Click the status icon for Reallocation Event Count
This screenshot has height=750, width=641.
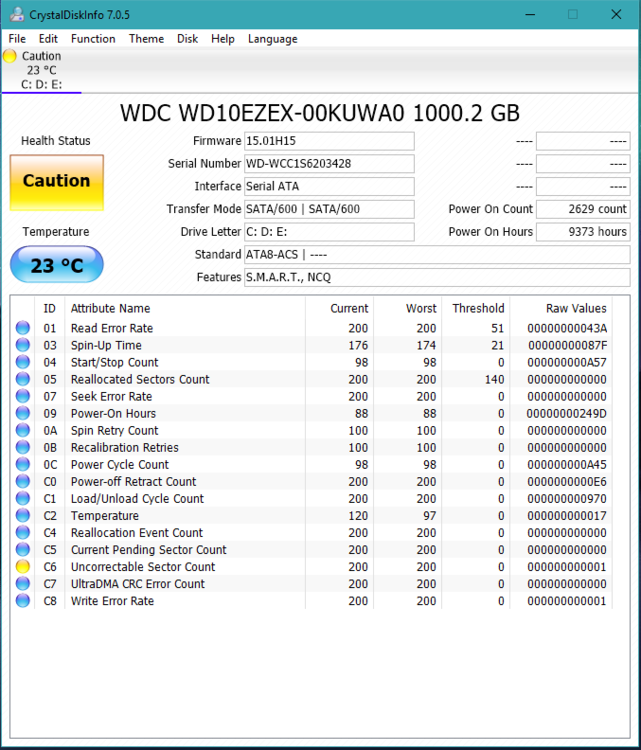pyautogui.click(x=22, y=532)
